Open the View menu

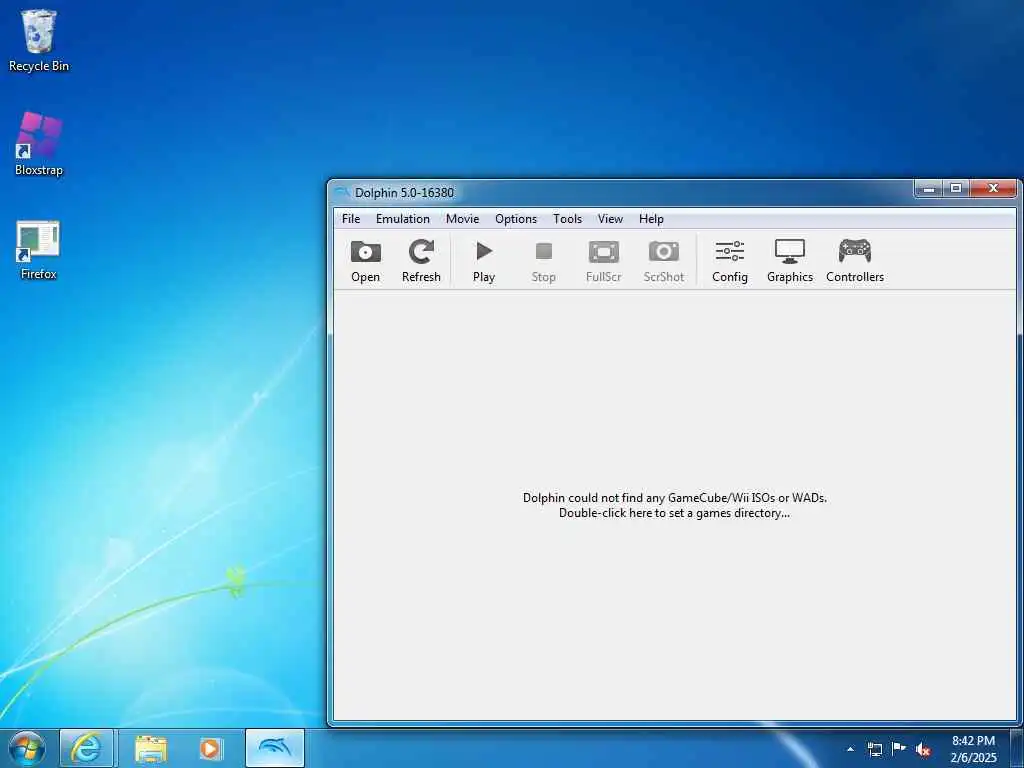[x=610, y=219]
